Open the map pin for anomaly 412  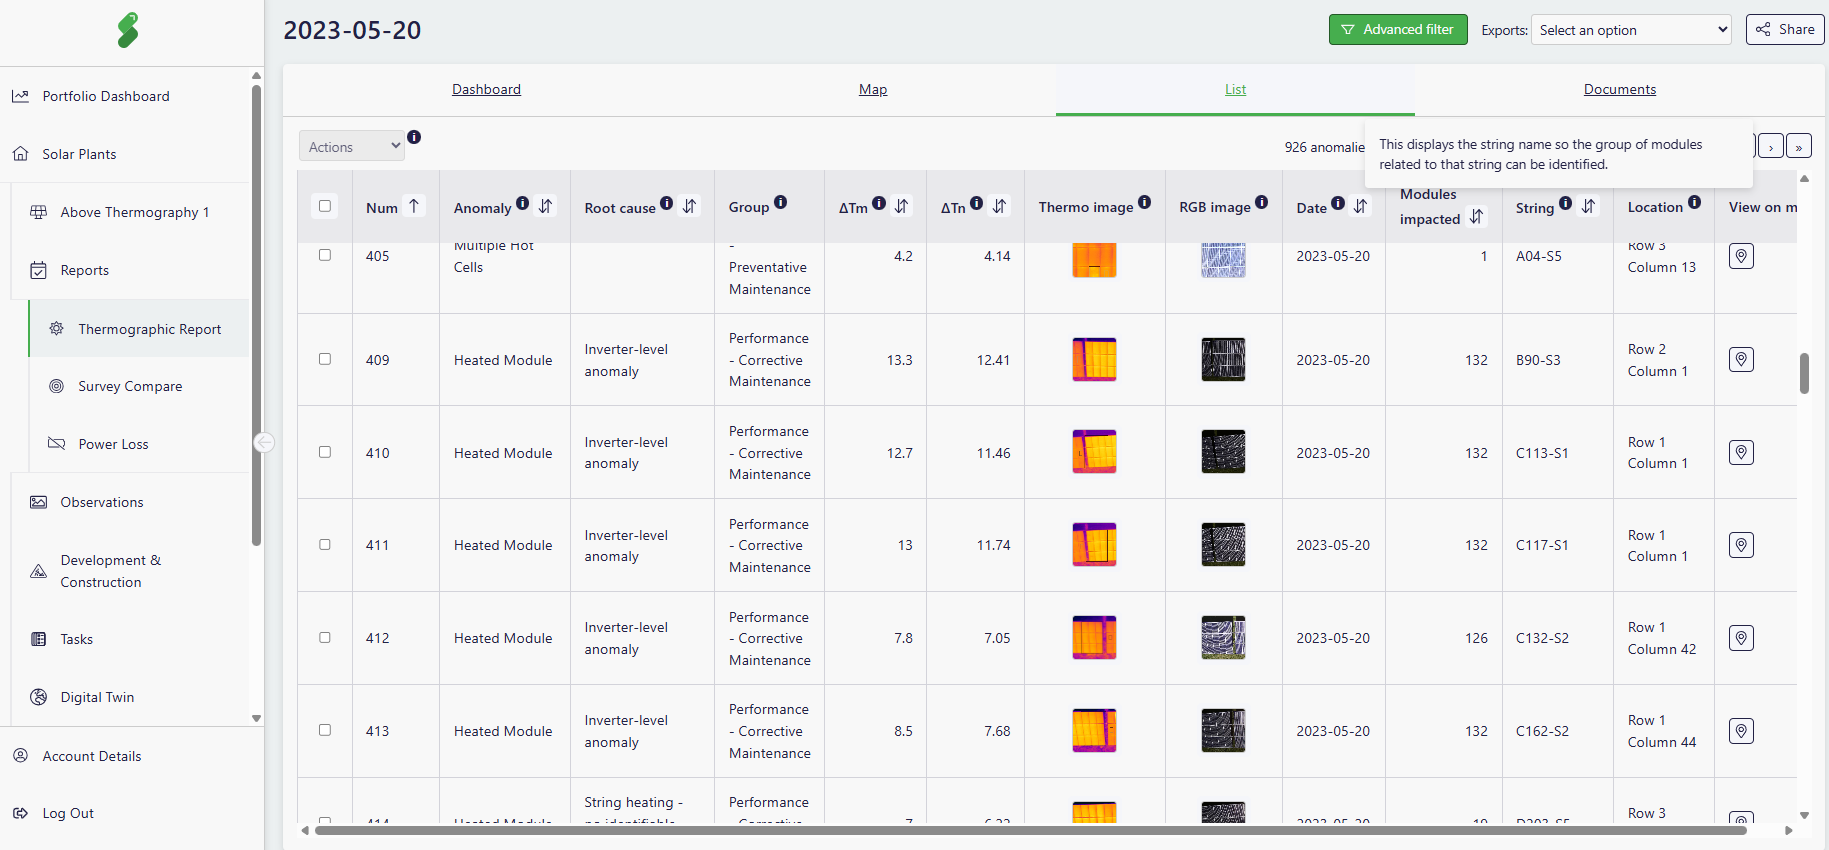coord(1741,638)
